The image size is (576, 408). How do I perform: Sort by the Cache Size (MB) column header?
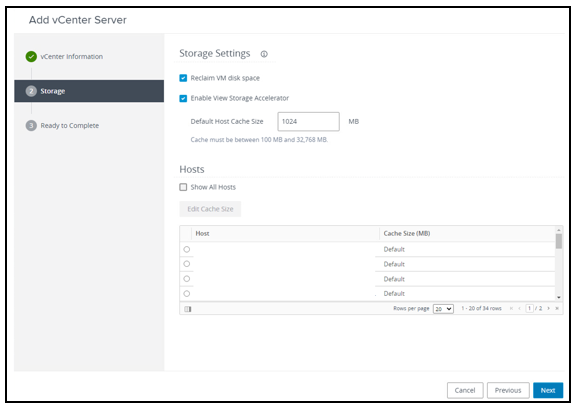(407, 234)
